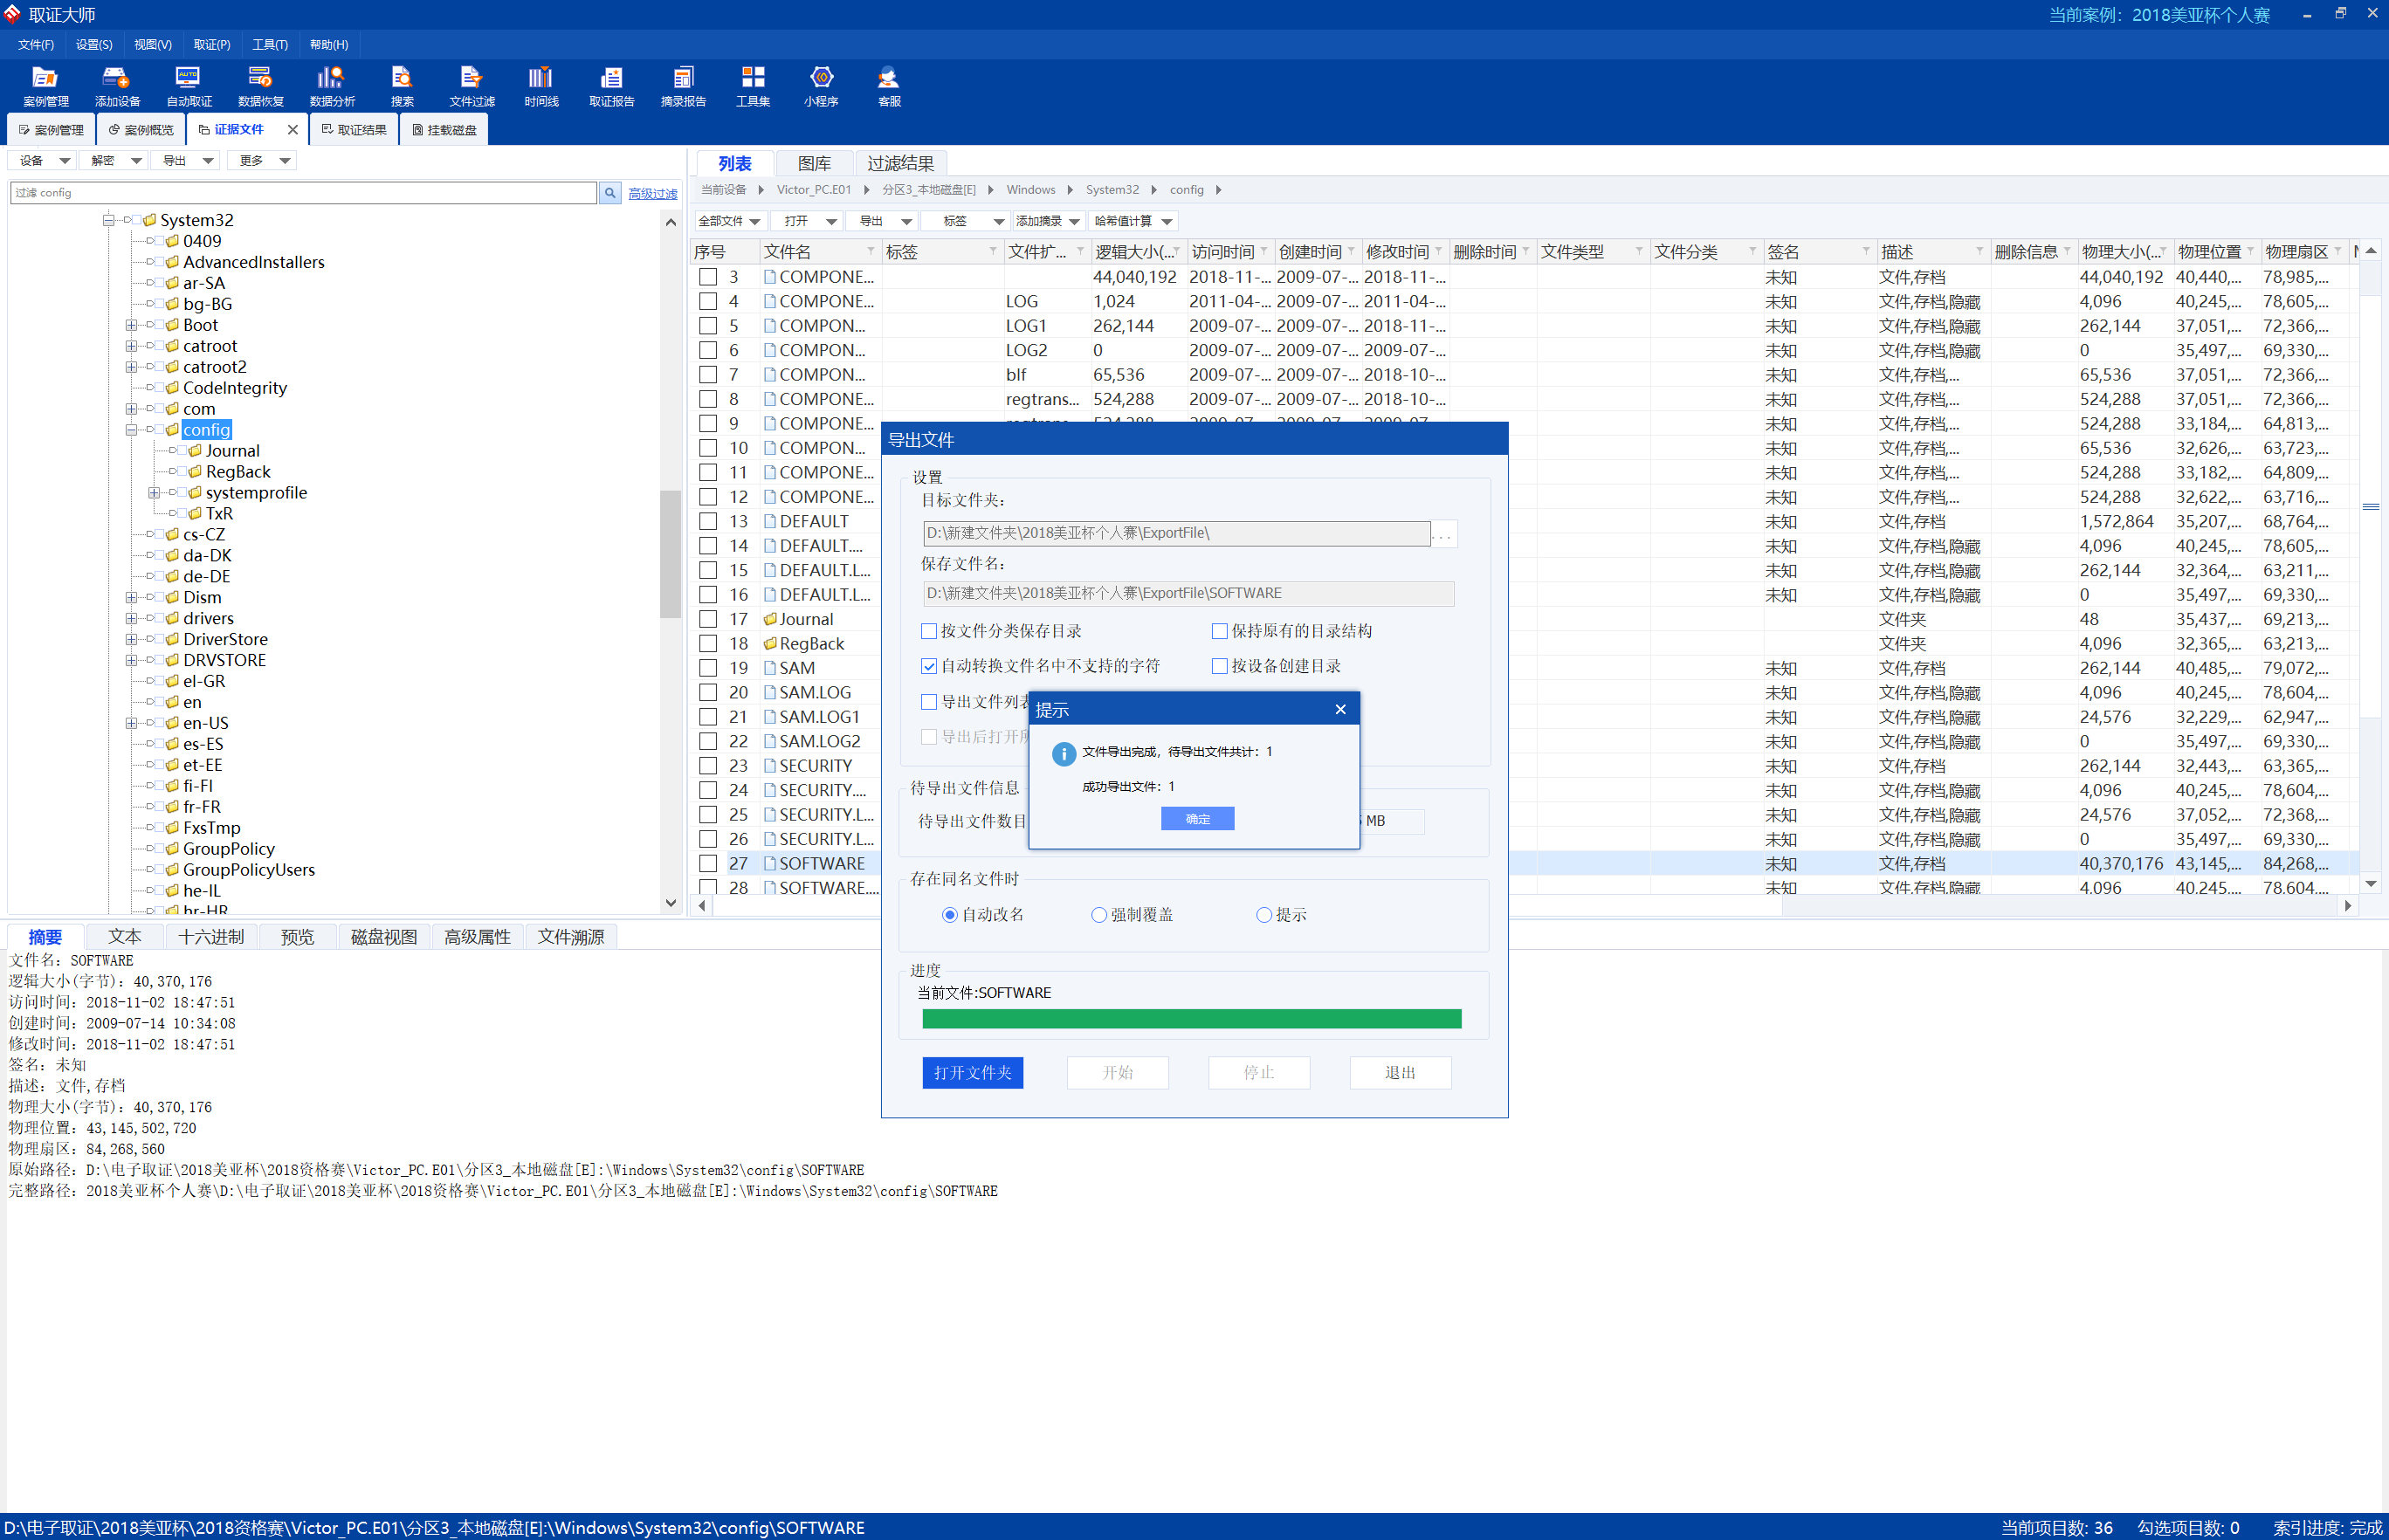Expand the systemprofile tree folder
Viewport: 2389px width, 1540px height.
click(153, 493)
